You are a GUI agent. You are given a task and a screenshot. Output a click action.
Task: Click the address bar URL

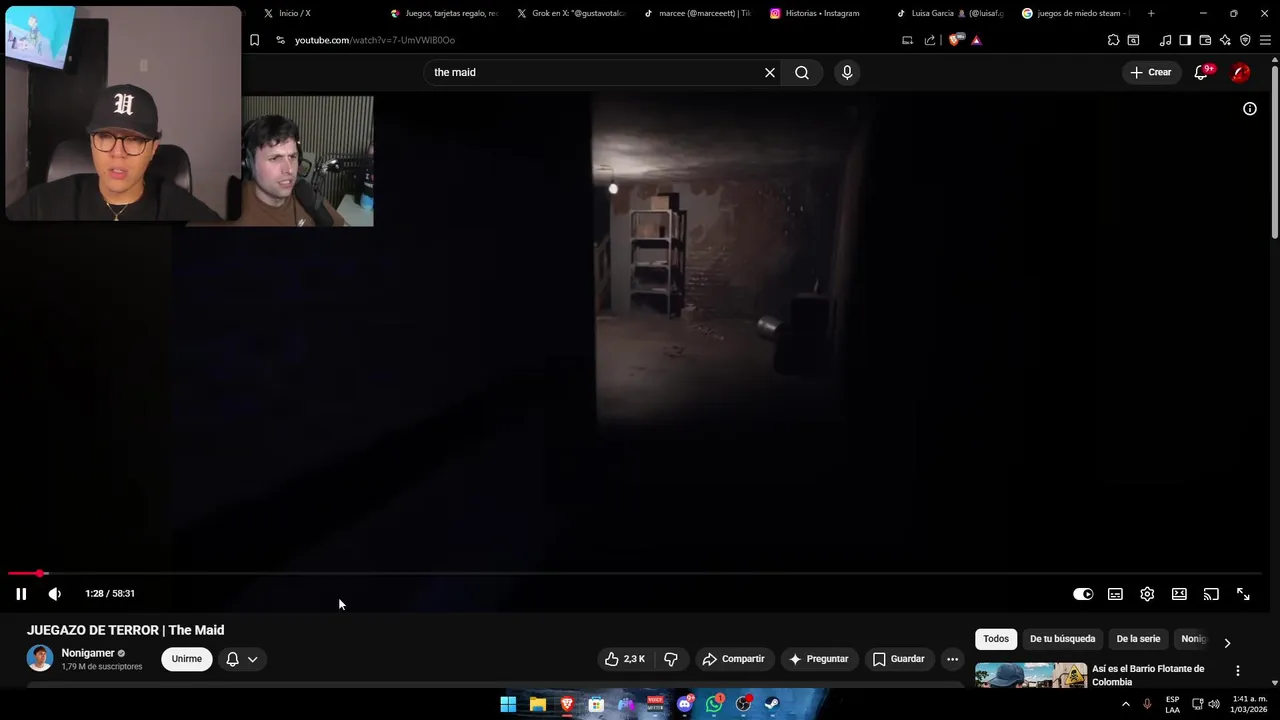pyautogui.click(x=375, y=40)
